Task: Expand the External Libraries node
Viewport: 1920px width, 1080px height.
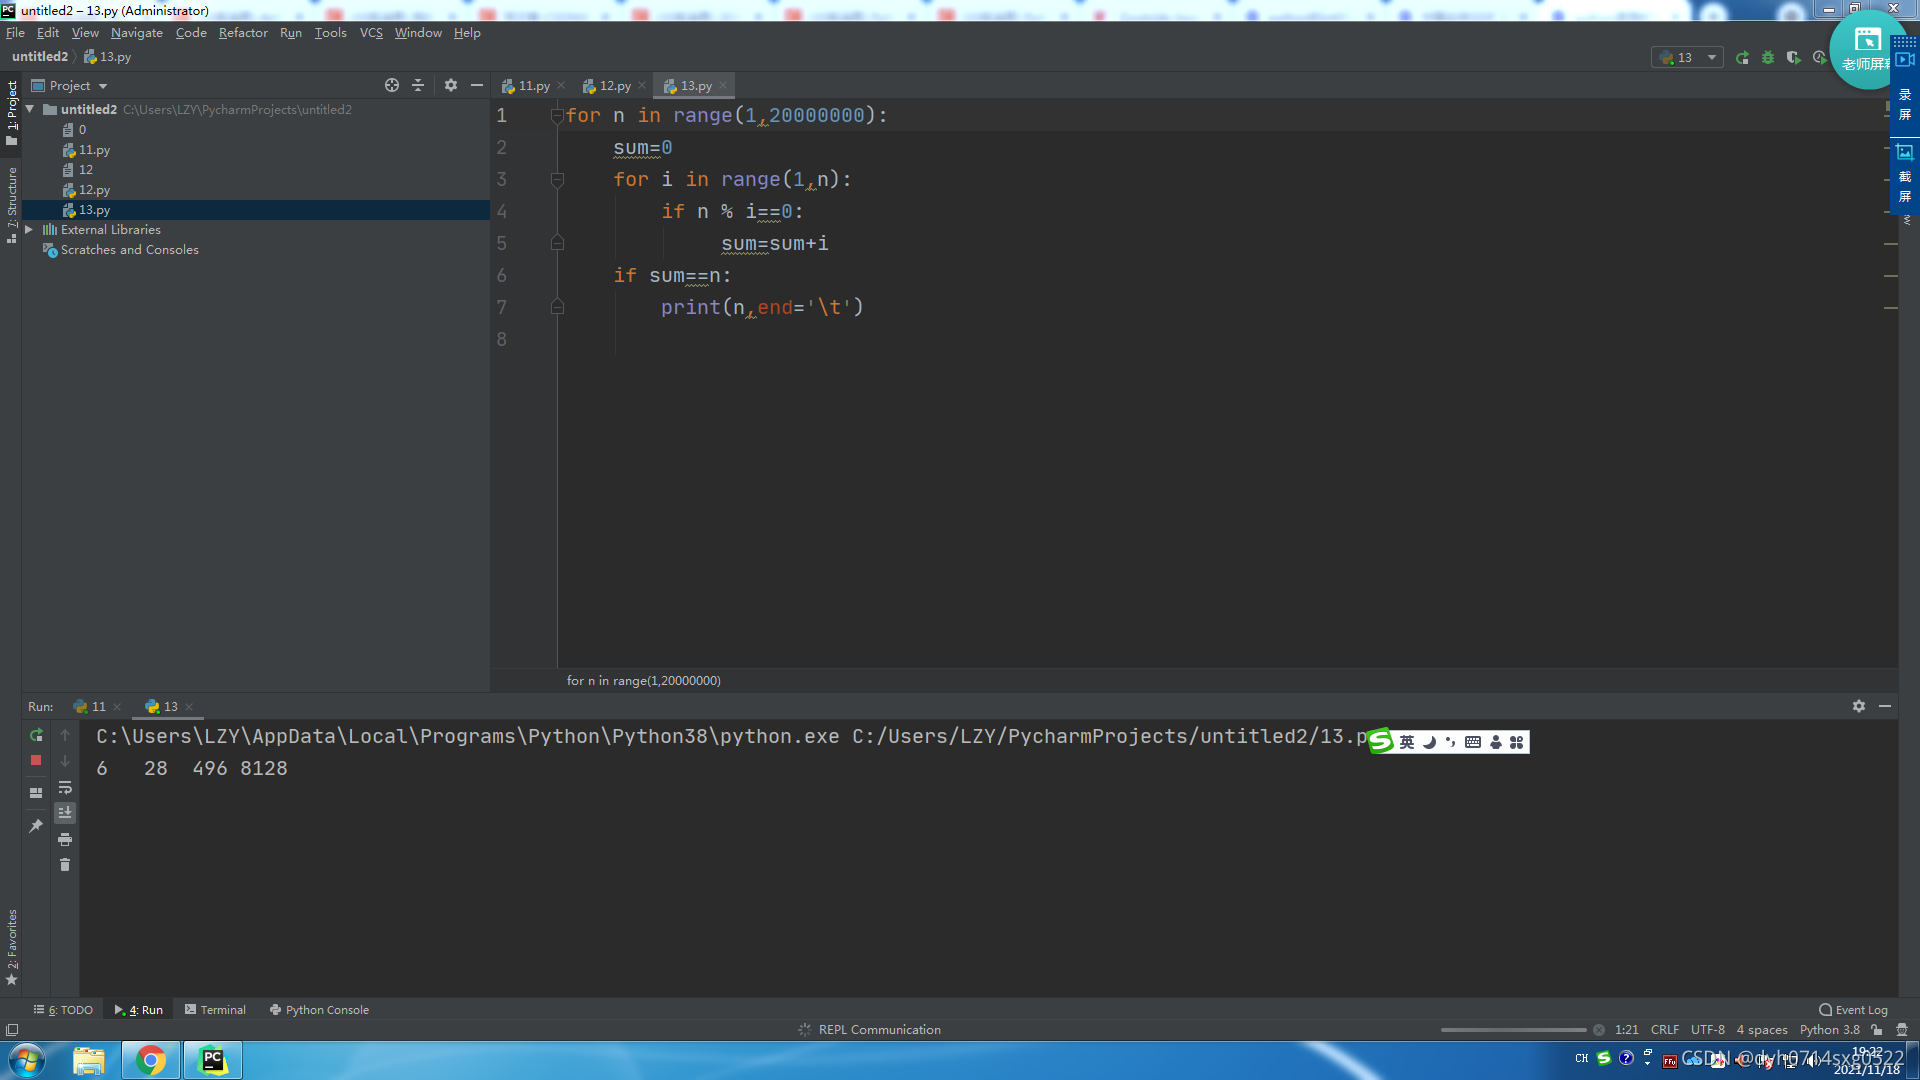Action: (x=29, y=230)
